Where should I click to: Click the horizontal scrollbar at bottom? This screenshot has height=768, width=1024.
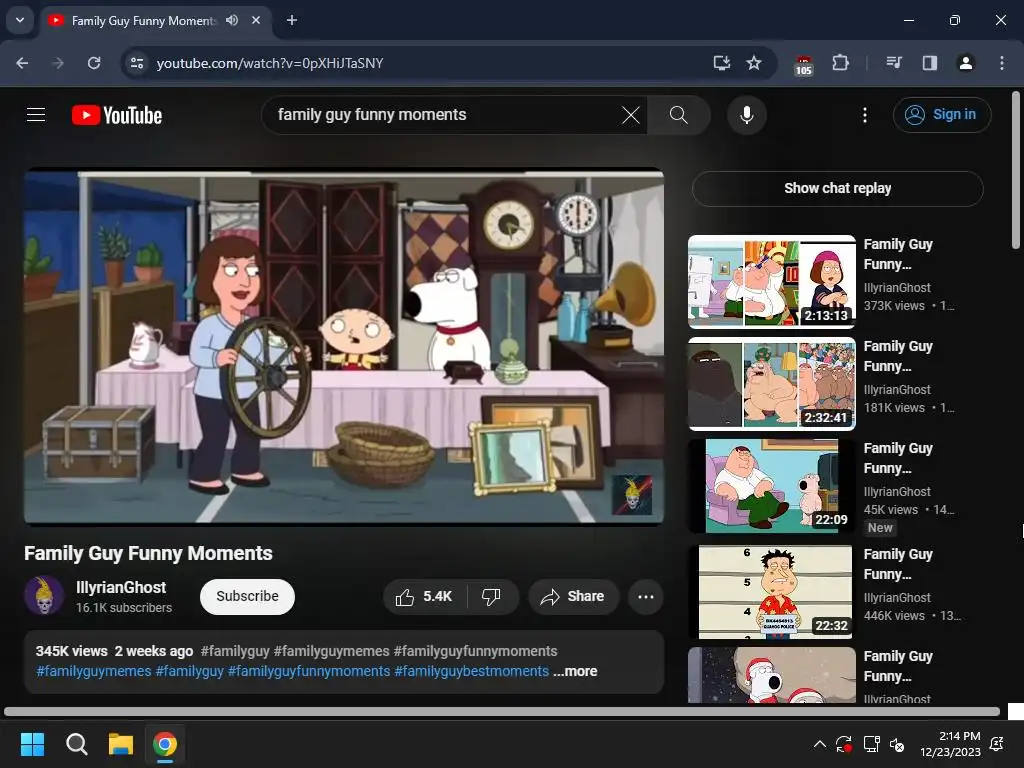[x=502, y=711]
